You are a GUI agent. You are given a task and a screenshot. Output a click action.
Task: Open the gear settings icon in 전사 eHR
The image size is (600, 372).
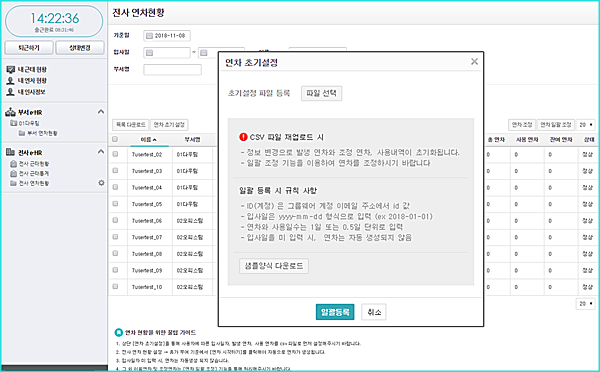pyautogui.click(x=101, y=183)
